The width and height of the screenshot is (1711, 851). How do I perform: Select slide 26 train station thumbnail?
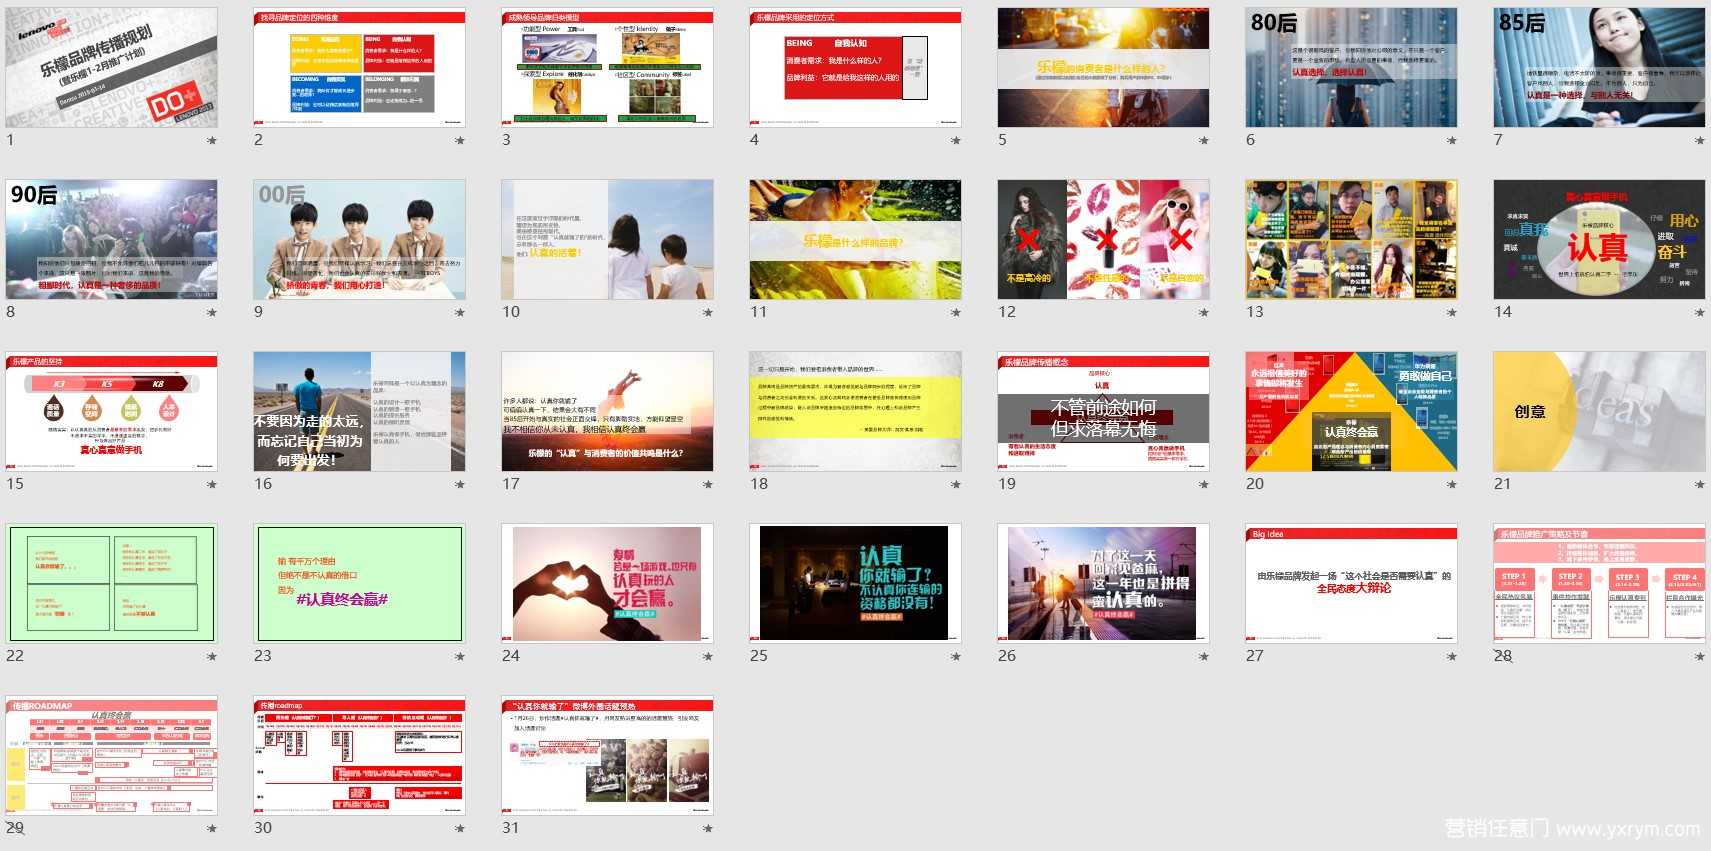[x=1103, y=584]
